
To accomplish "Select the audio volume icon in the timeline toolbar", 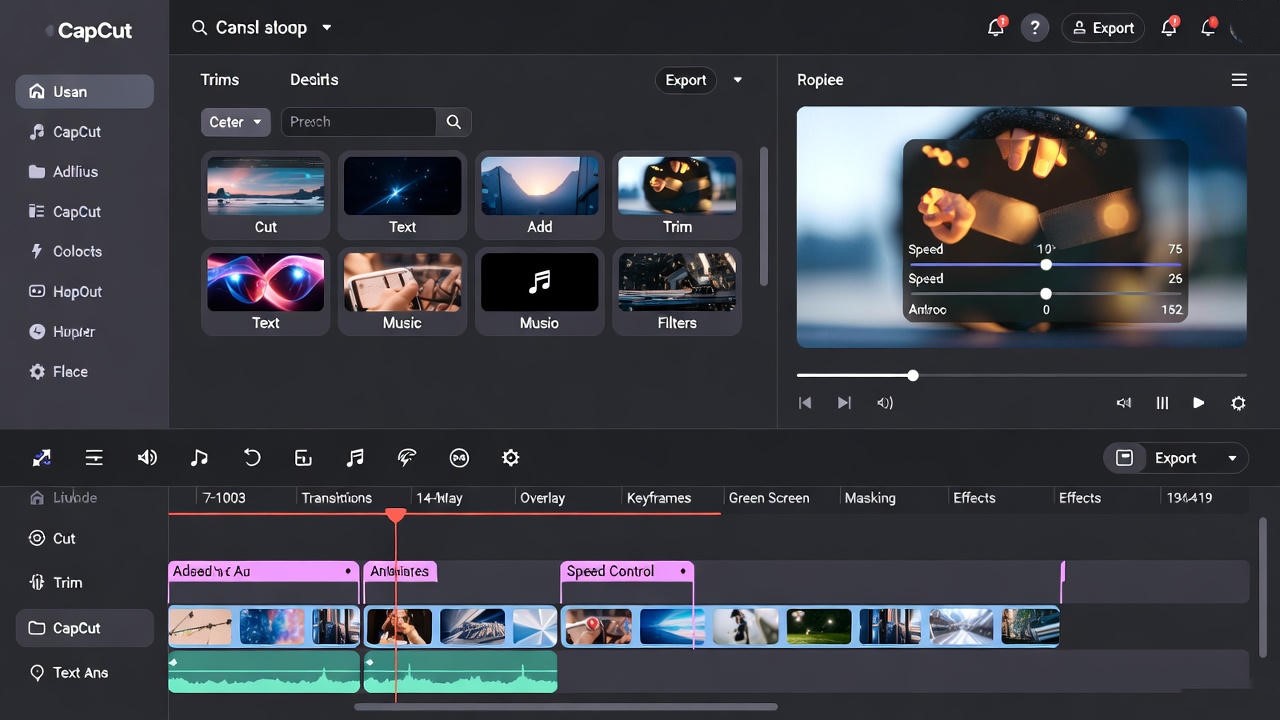I will tap(147, 457).
